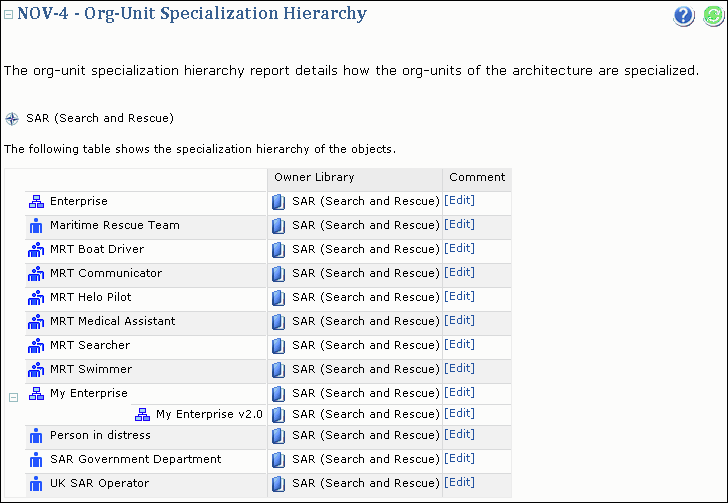Click the MRT Boat Driver role icon
Viewport: 728px width, 503px height.
click(x=36, y=250)
